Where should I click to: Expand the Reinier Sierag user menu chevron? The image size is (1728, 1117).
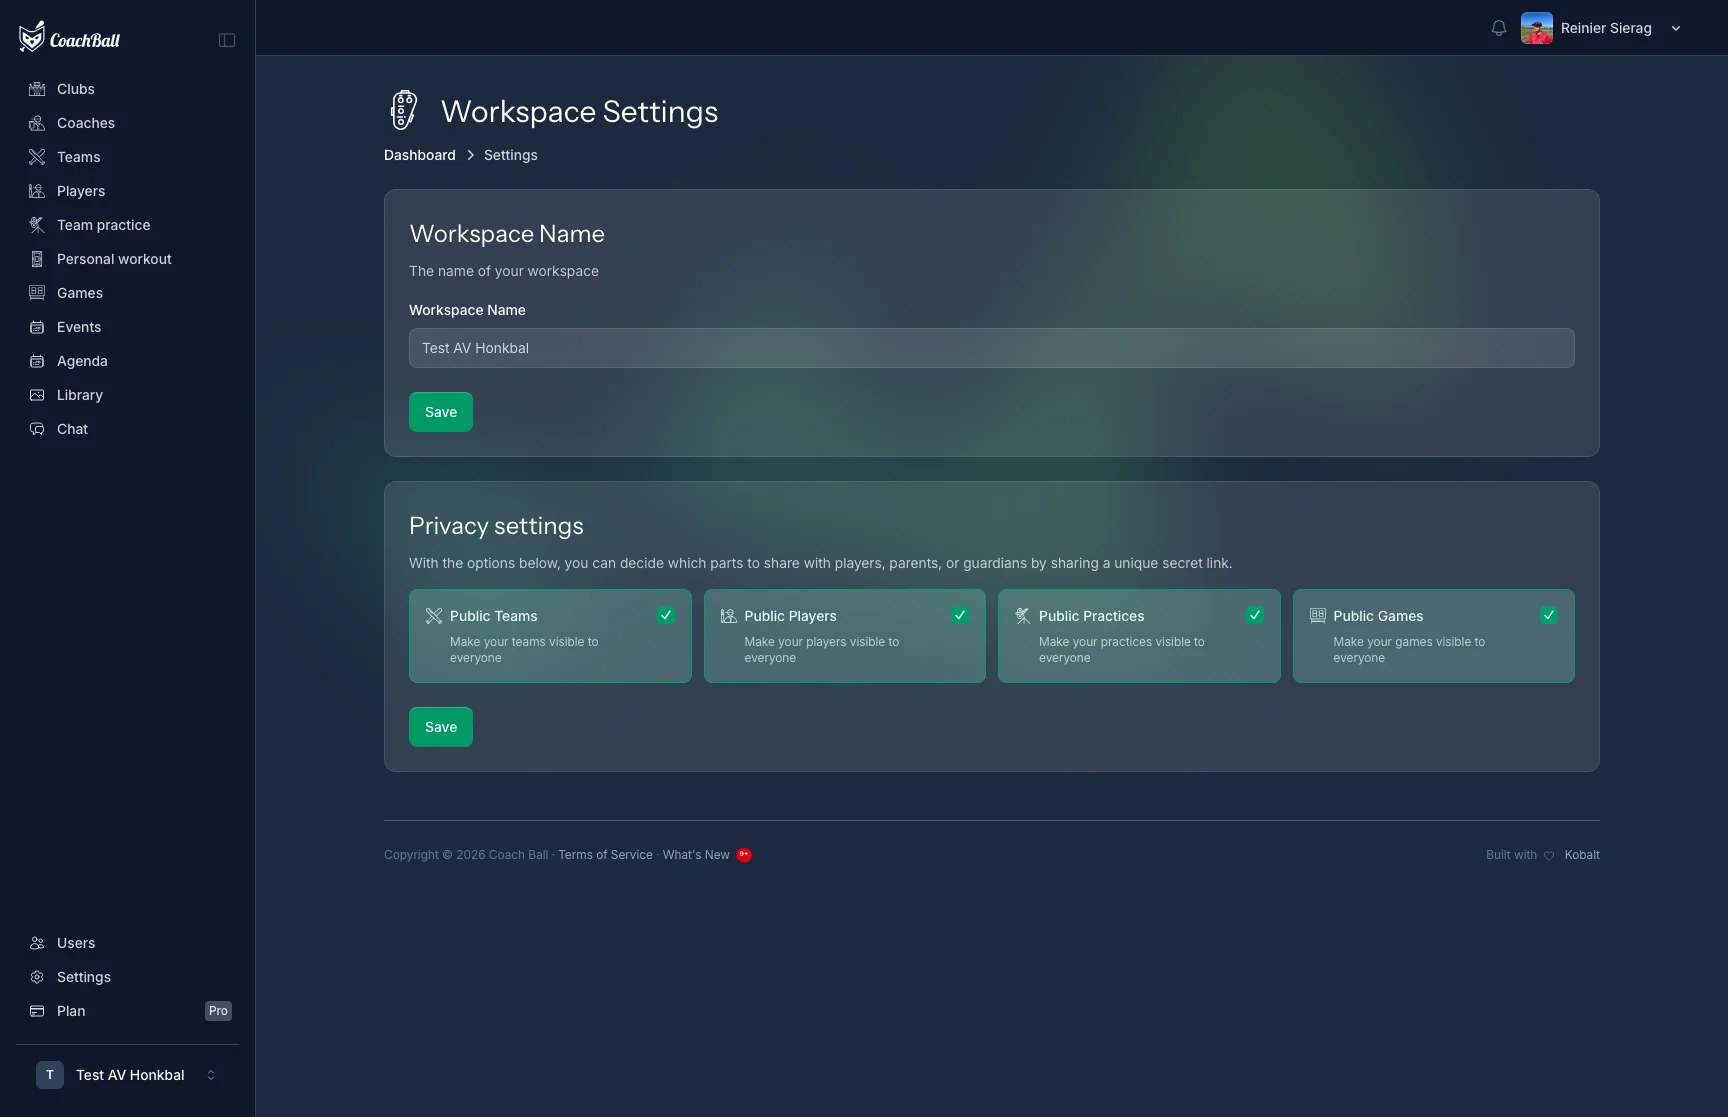[x=1676, y=28]
